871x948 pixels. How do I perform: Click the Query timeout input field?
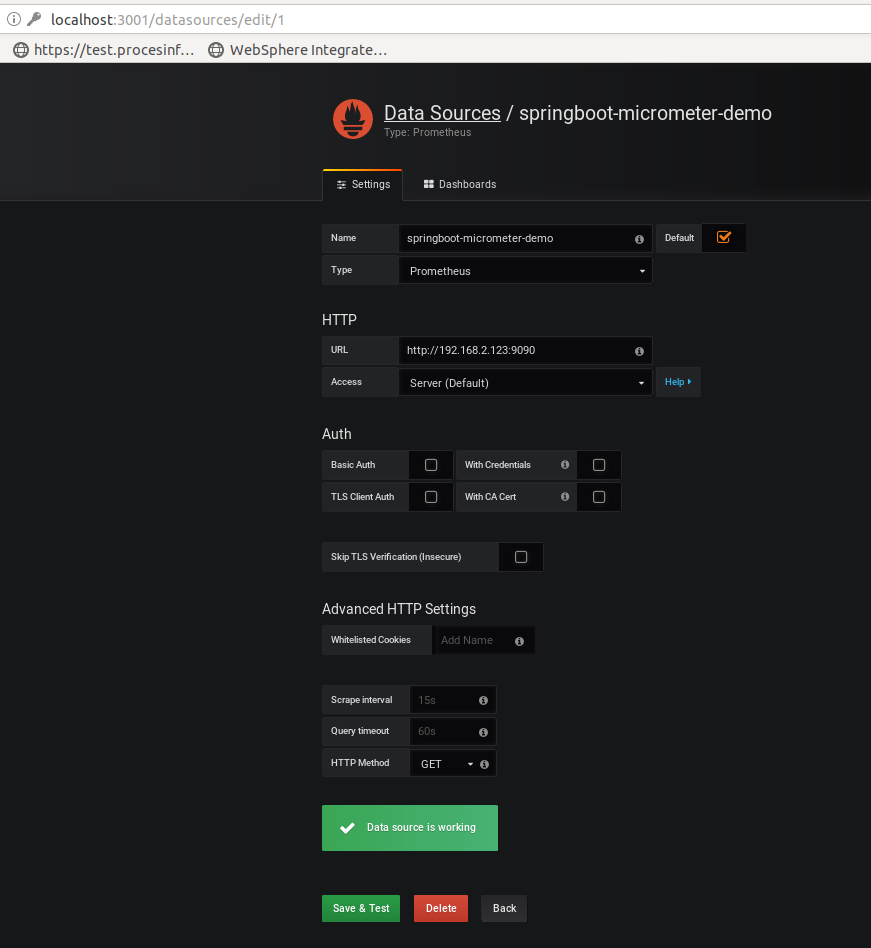pyautogui.click(x=453, y=732)
